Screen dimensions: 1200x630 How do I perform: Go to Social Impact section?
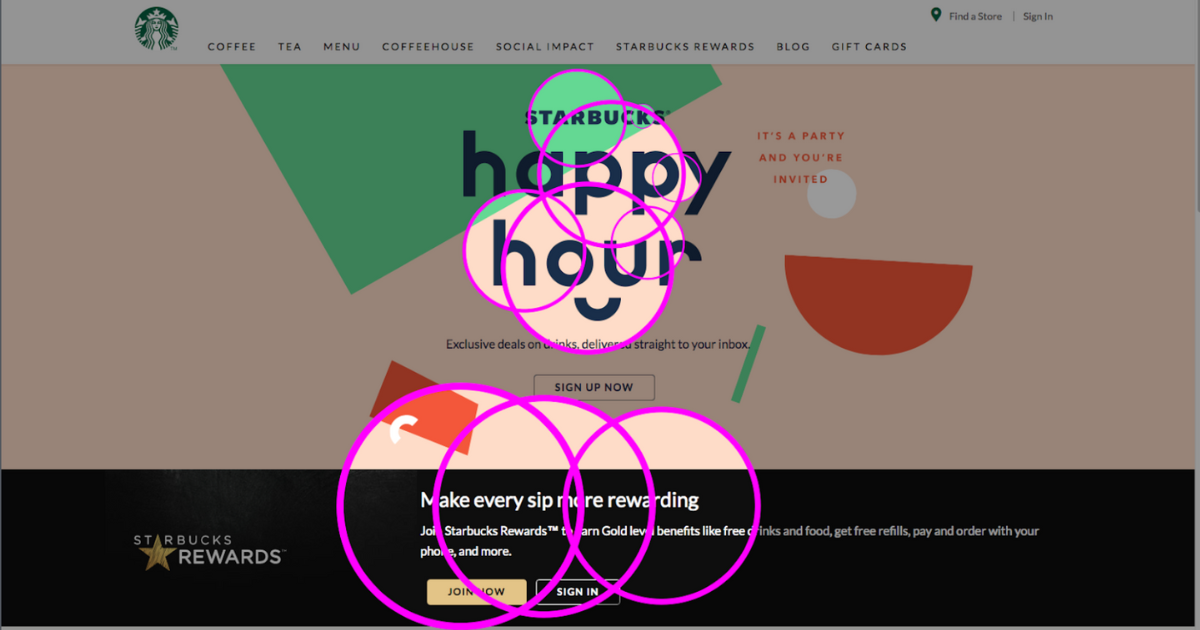pyautogui.click(x=545, y=47)
